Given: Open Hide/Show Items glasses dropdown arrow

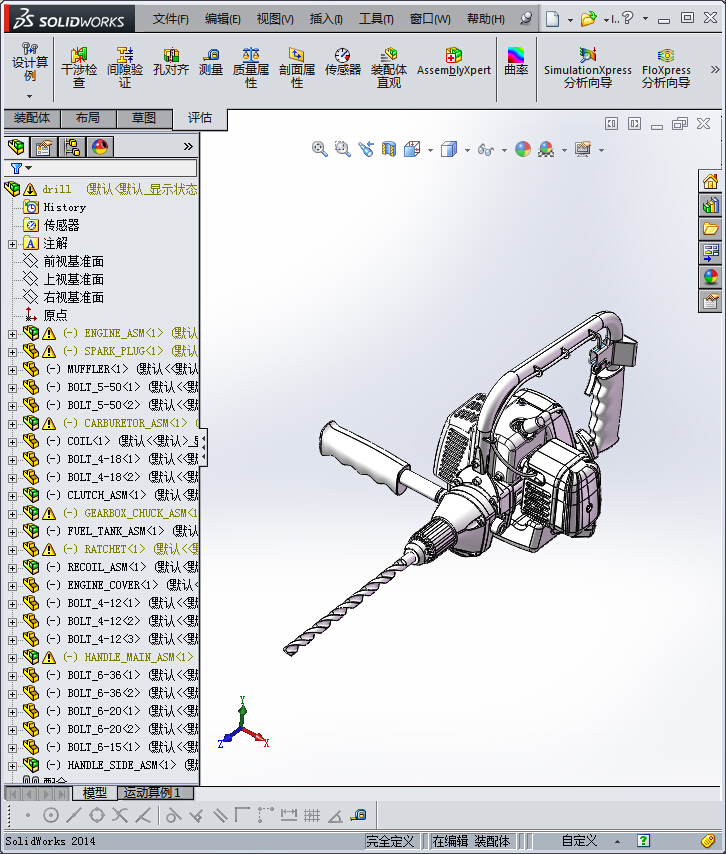Looking at the screenshot, I should [504, 150].
